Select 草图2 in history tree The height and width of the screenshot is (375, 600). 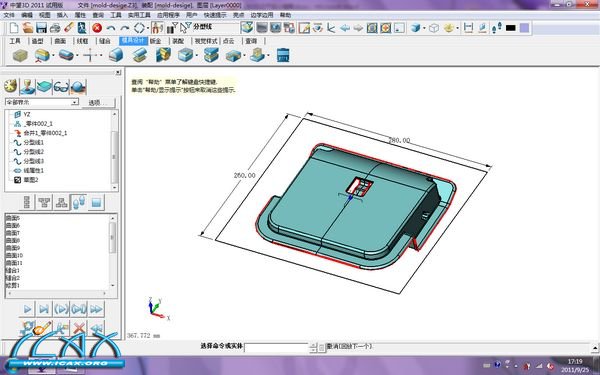click(31, 180)
